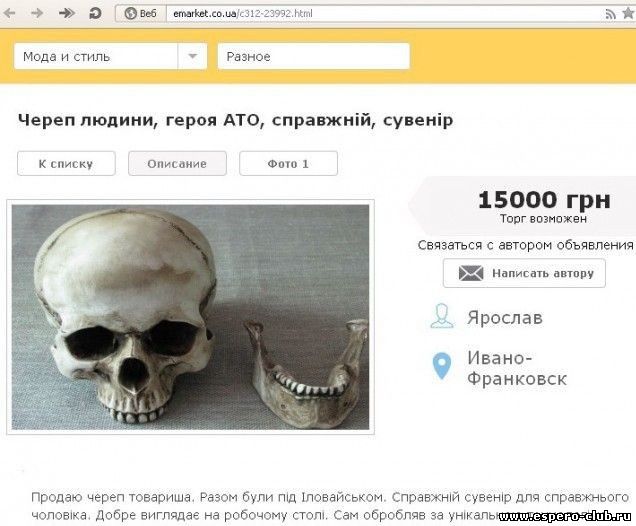
Task: Switch to the Описание tab
Action: (x=177, y=163)
